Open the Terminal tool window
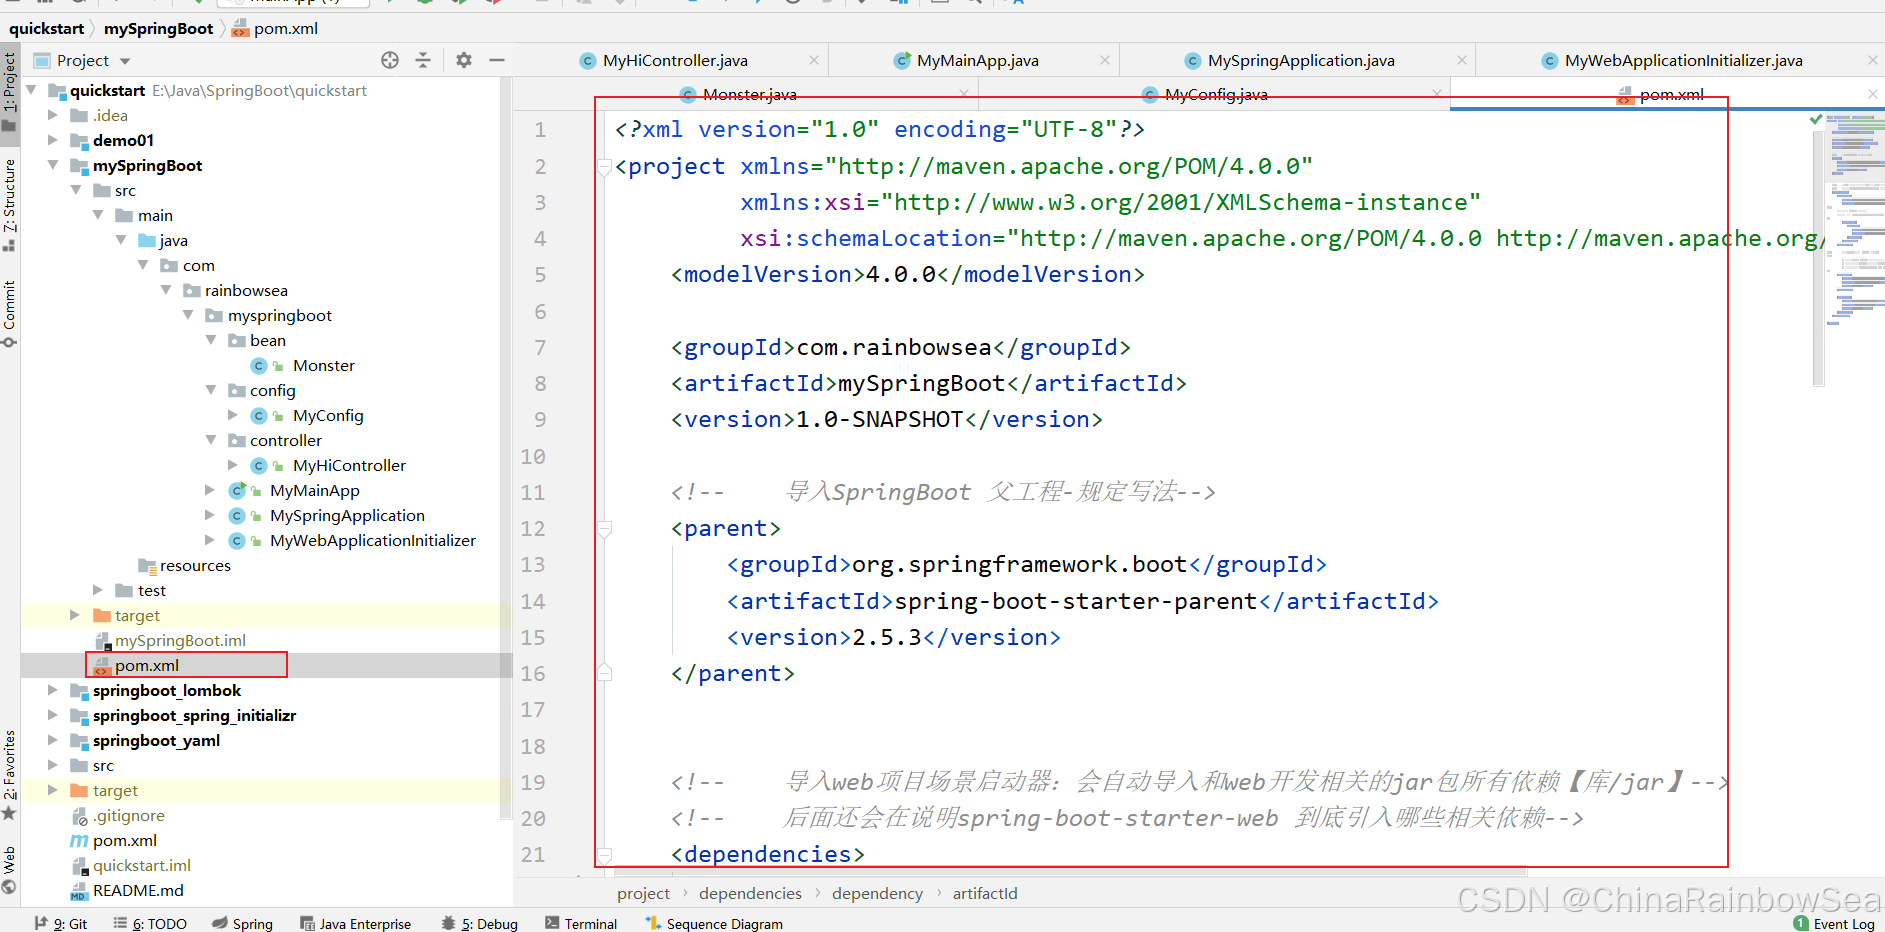The width and height of the screenshot is (1885, 932). pos(581,923)
